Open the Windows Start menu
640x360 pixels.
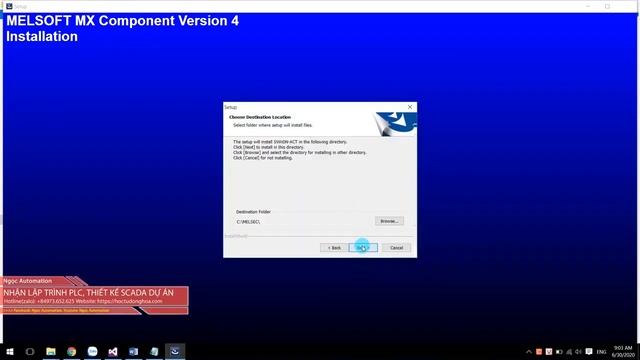click(x=10, y=351)
